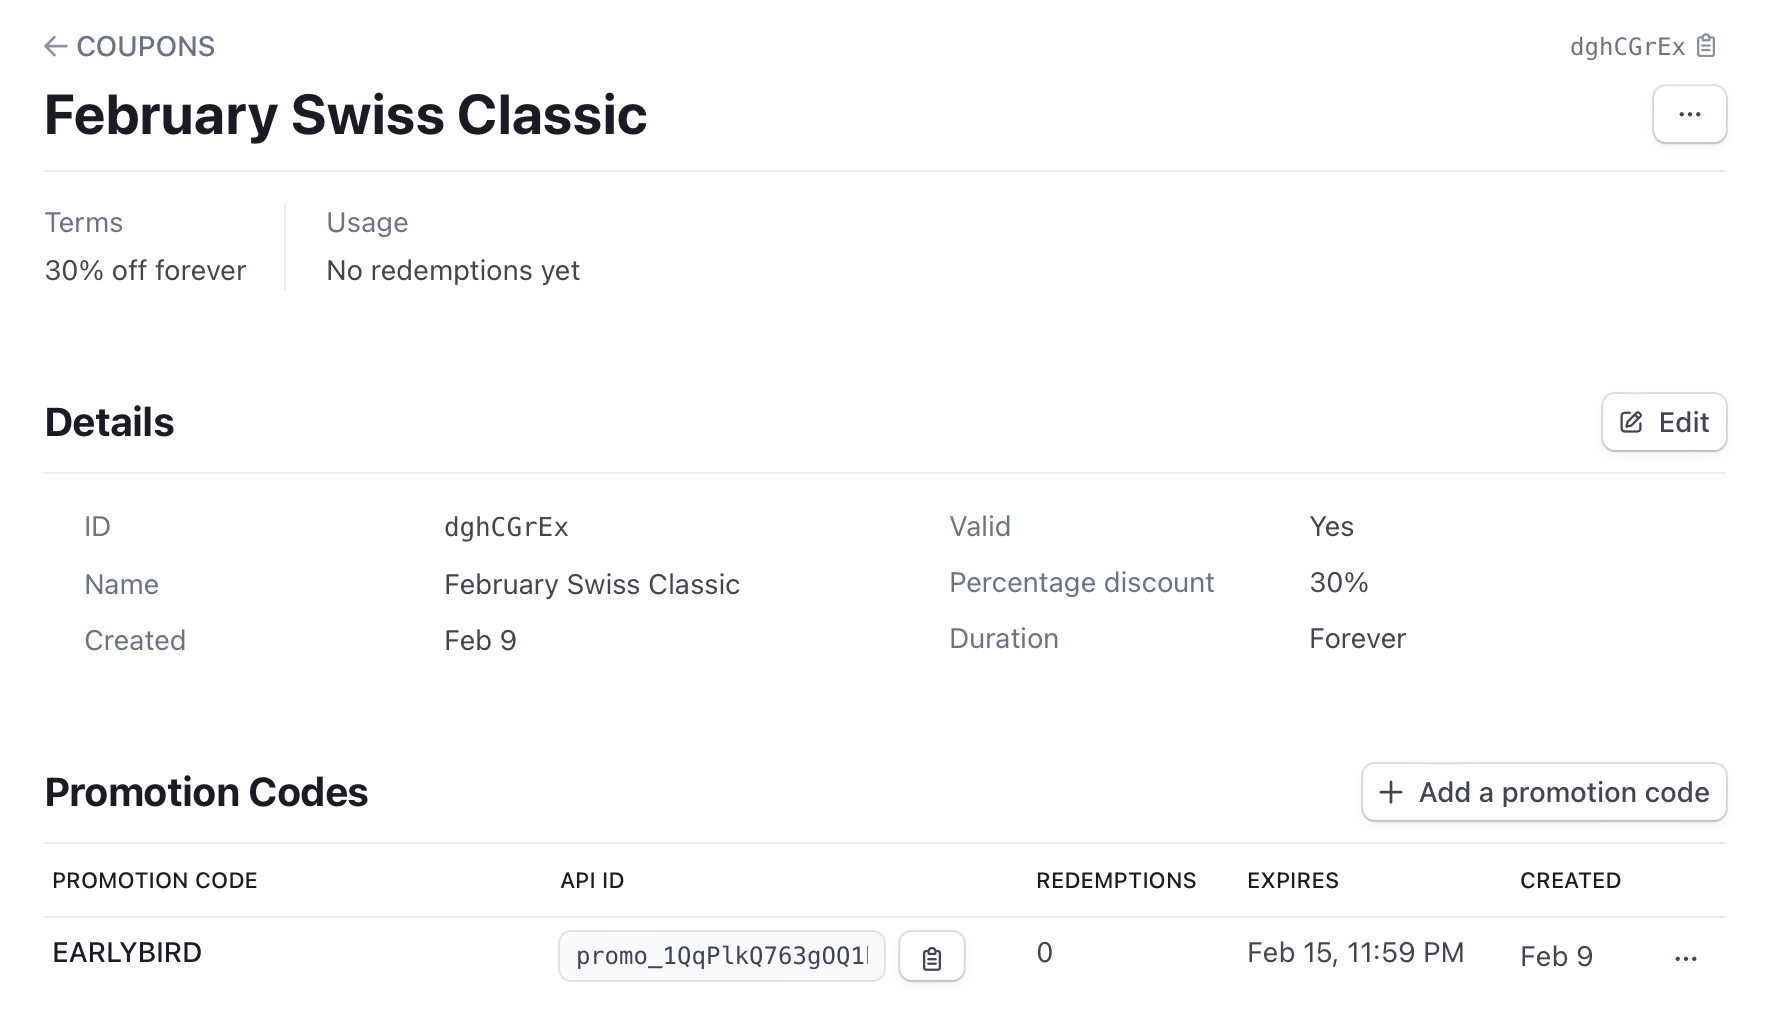Screen dimensions: 1790x1032
Task: Click the API ID column header
Action: [x=592, y=880]
